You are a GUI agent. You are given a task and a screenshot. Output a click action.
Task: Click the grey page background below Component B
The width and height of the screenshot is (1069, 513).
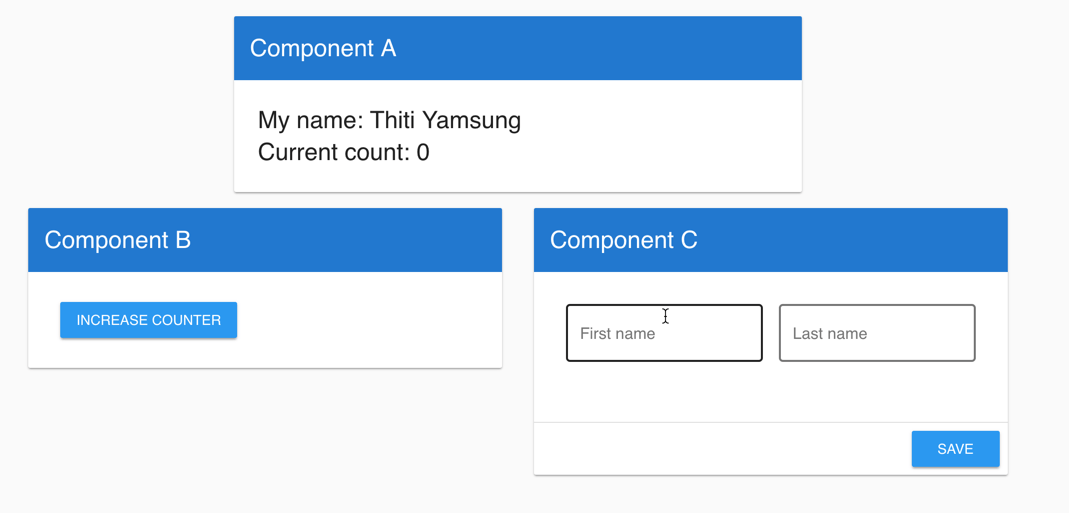(265, 440)
